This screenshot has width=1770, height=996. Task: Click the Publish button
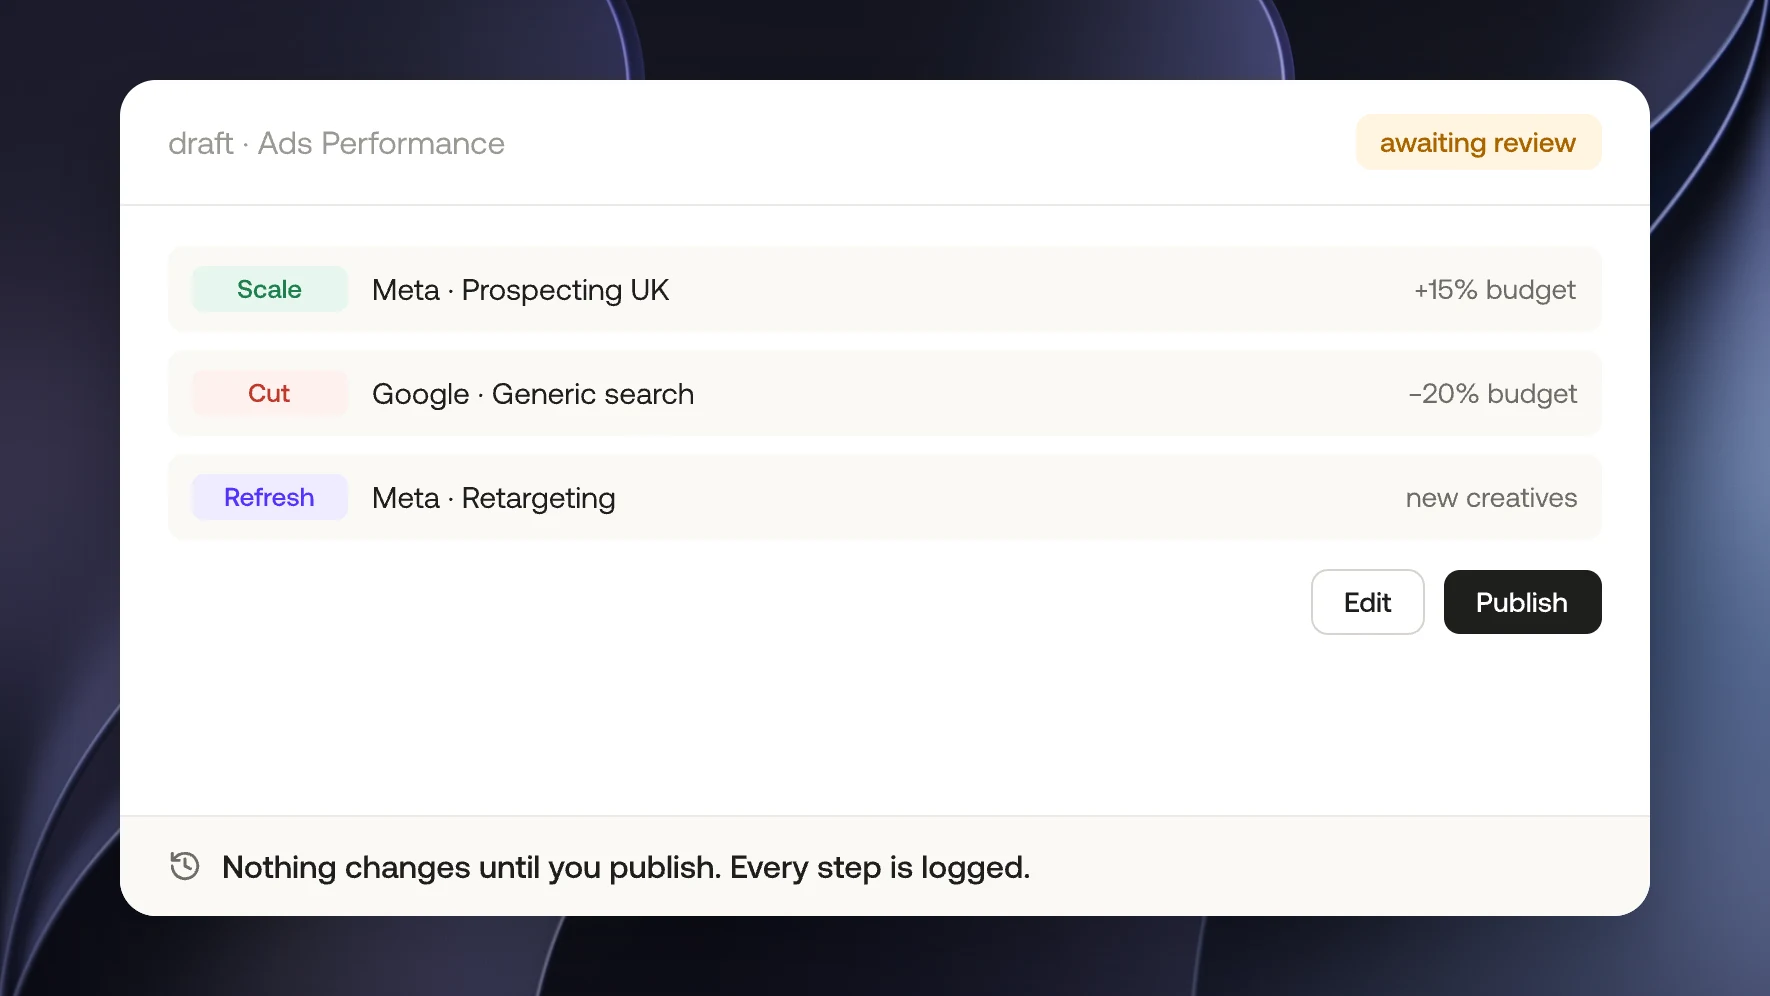[x=1522, y=602]
